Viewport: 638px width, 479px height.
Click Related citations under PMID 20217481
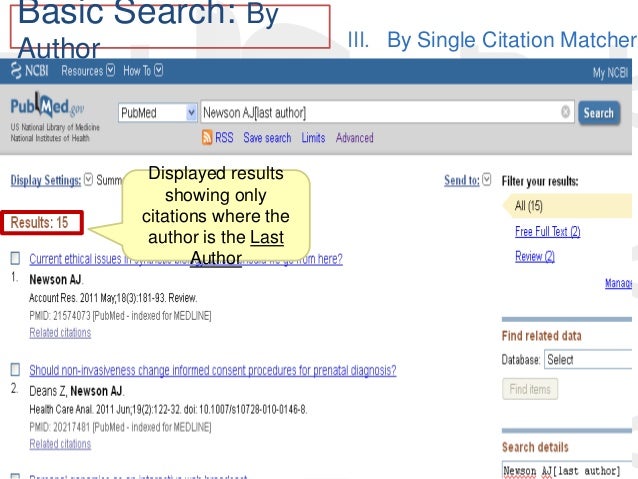(60, 444)
